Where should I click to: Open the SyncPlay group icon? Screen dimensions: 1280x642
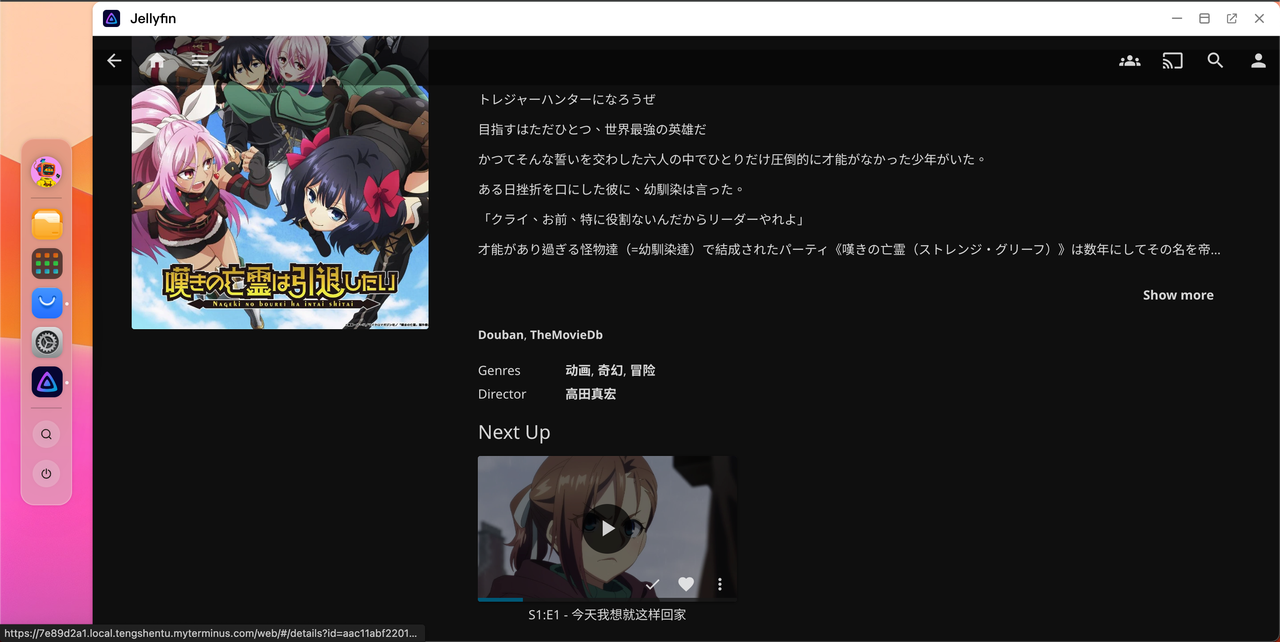pyautogui.click(x=1129, y=61)
